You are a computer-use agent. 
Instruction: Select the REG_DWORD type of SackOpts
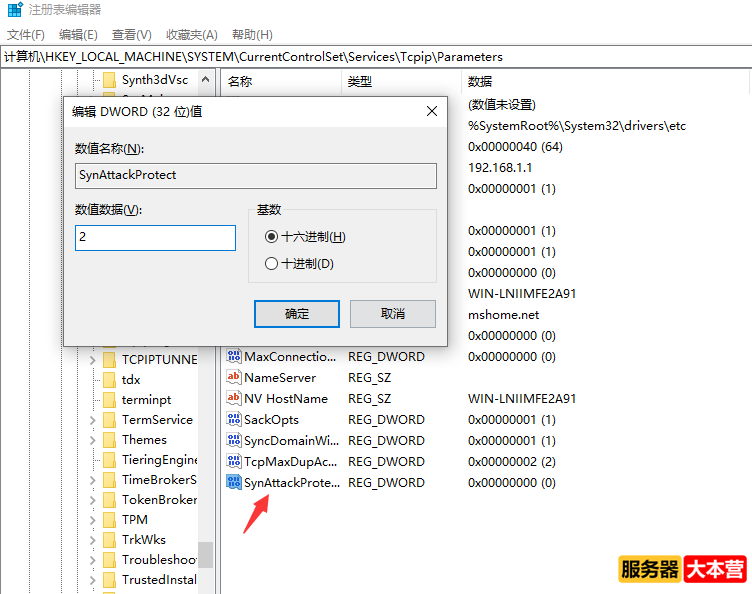pyautogui.click(x=387, y=419)
